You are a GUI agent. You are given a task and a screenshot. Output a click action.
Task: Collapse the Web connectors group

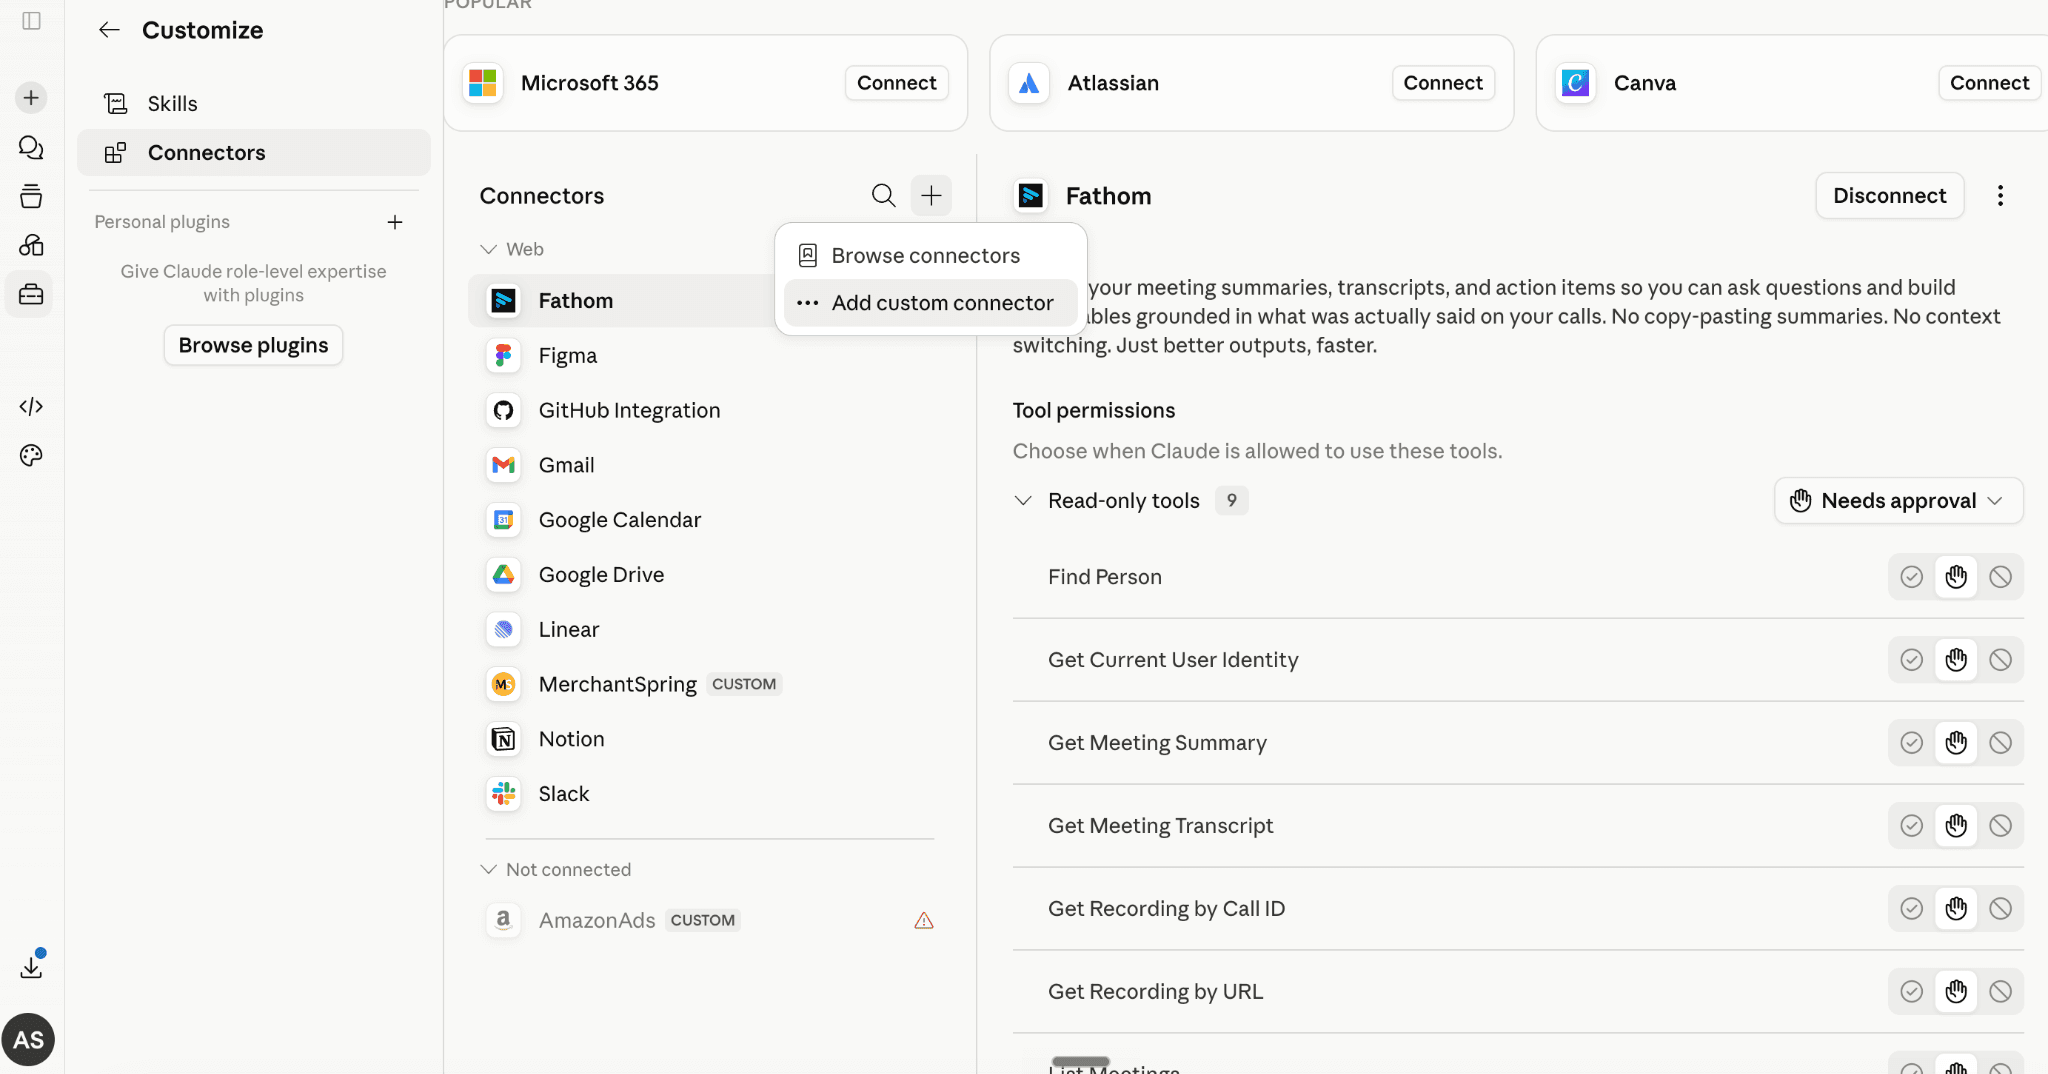[488, 249]
